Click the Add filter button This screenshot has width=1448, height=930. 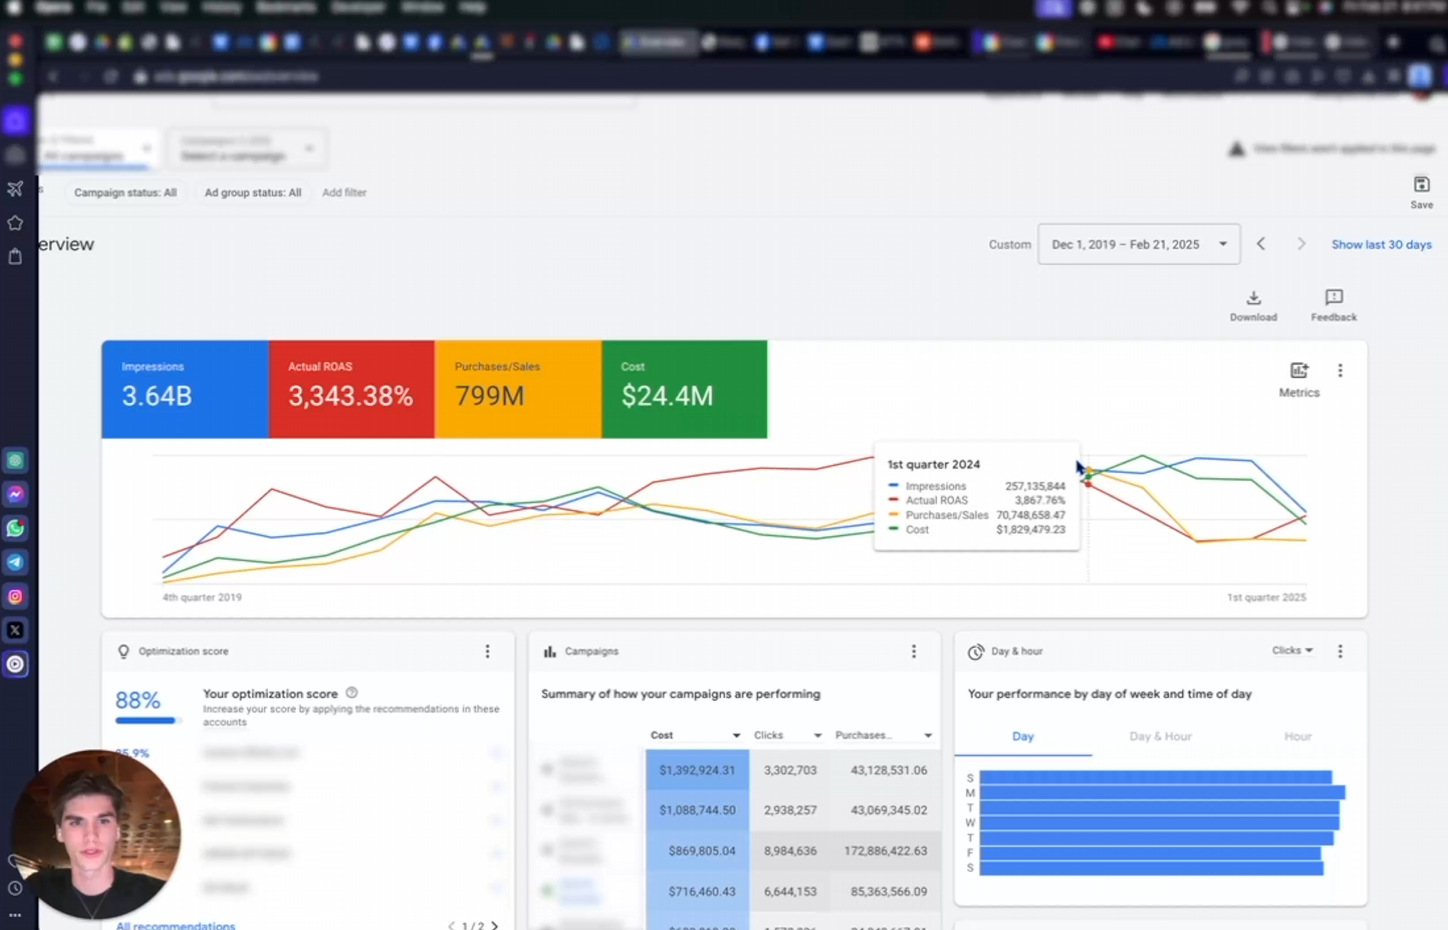coord(344,193)
